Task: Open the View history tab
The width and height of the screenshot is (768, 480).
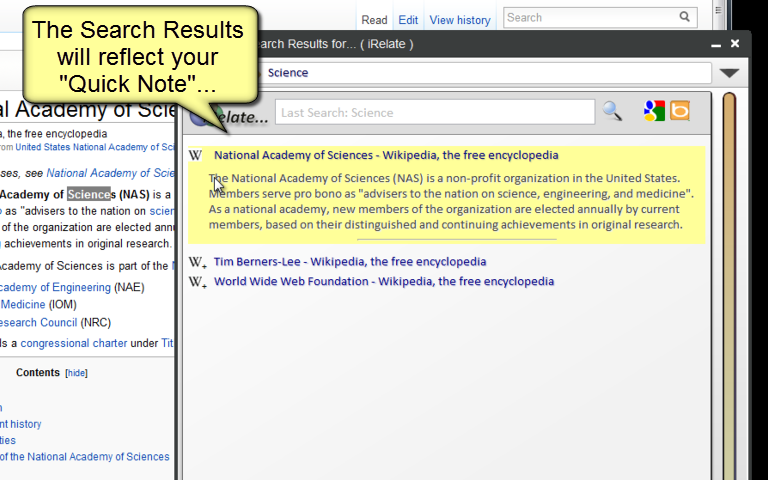Action: 460,20
